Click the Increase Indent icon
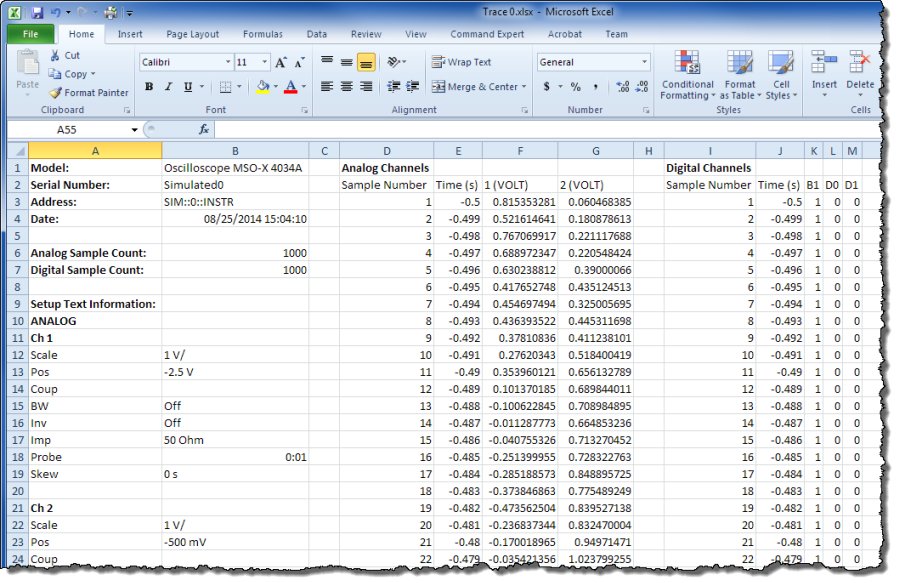Image resolution: width=898 pixels, height=583 pixels. tap(412, 86)
